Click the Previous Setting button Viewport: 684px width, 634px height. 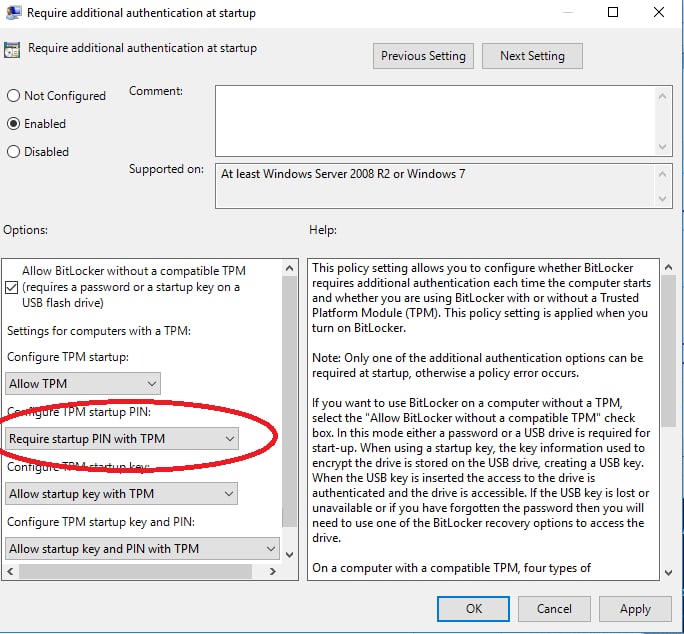pyautogui.click(x=423, y=56)
